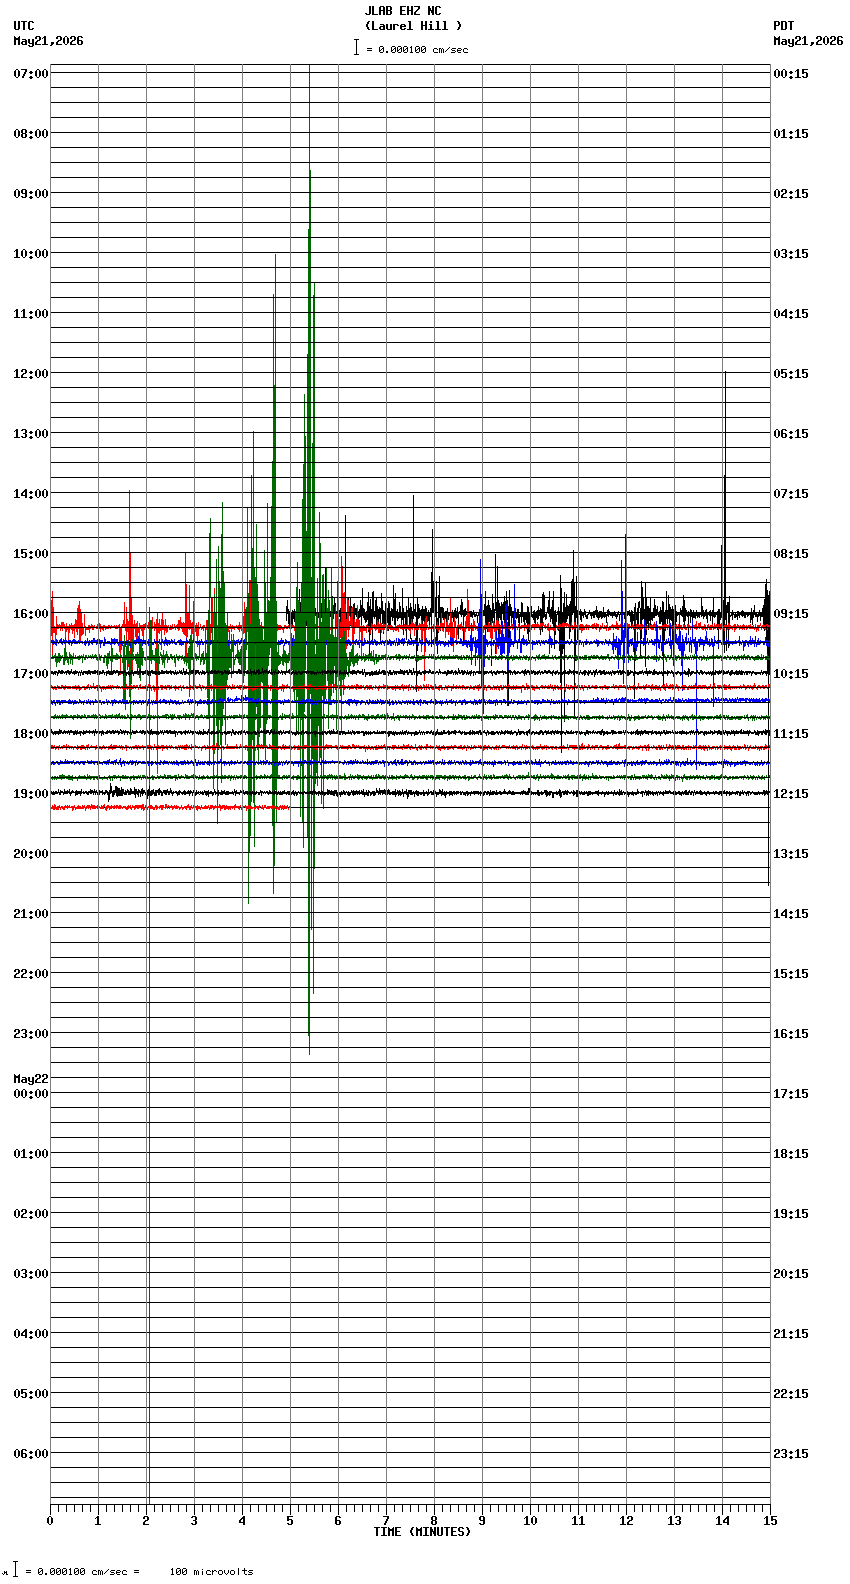
Task: Click the 00:15 PDT time label
Action: pyautogui.click(x=791, y=74)
